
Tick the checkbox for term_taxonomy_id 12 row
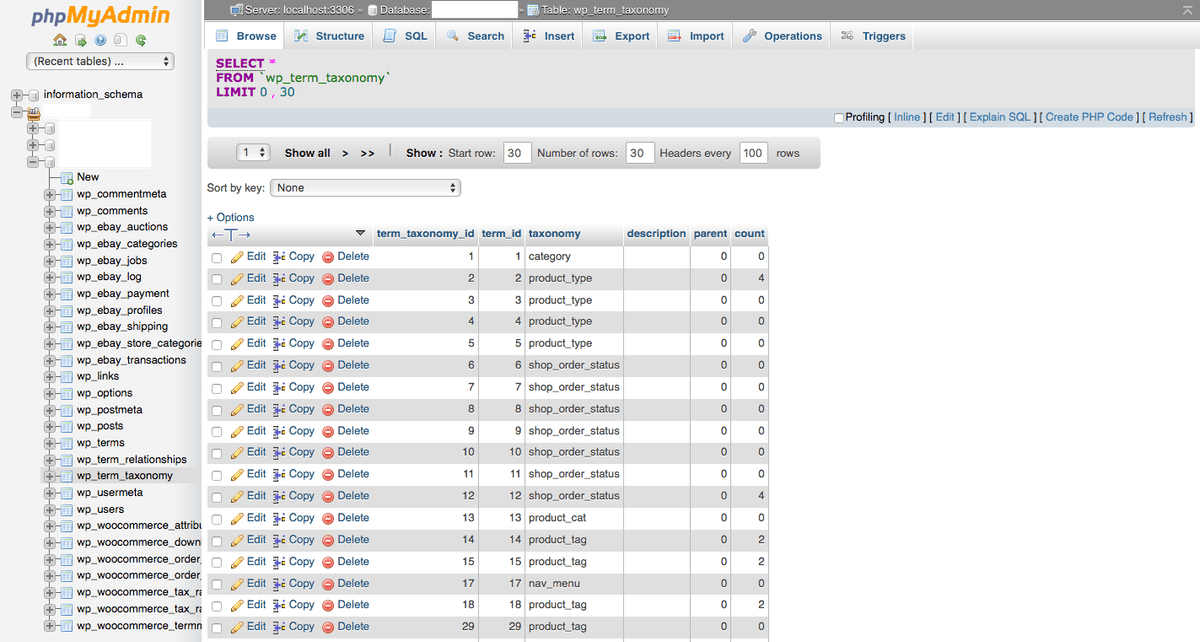tap(217, 497)
